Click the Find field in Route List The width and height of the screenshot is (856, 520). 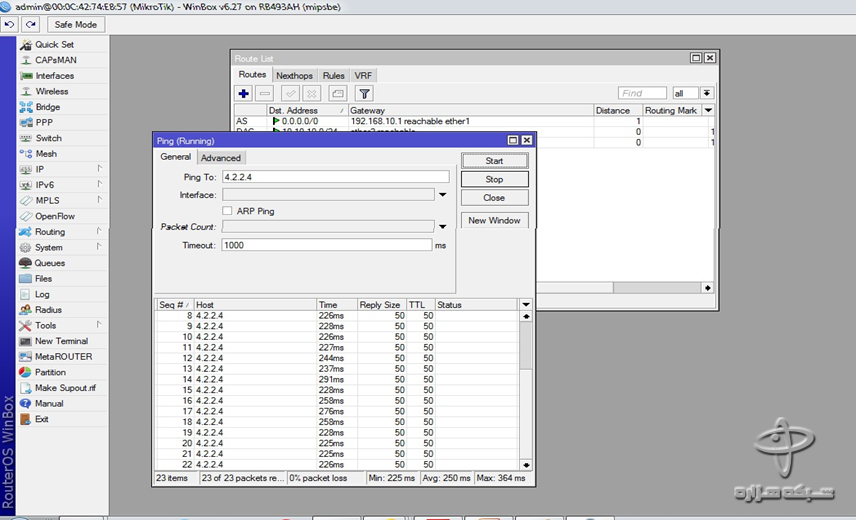[x=642, y=93]
